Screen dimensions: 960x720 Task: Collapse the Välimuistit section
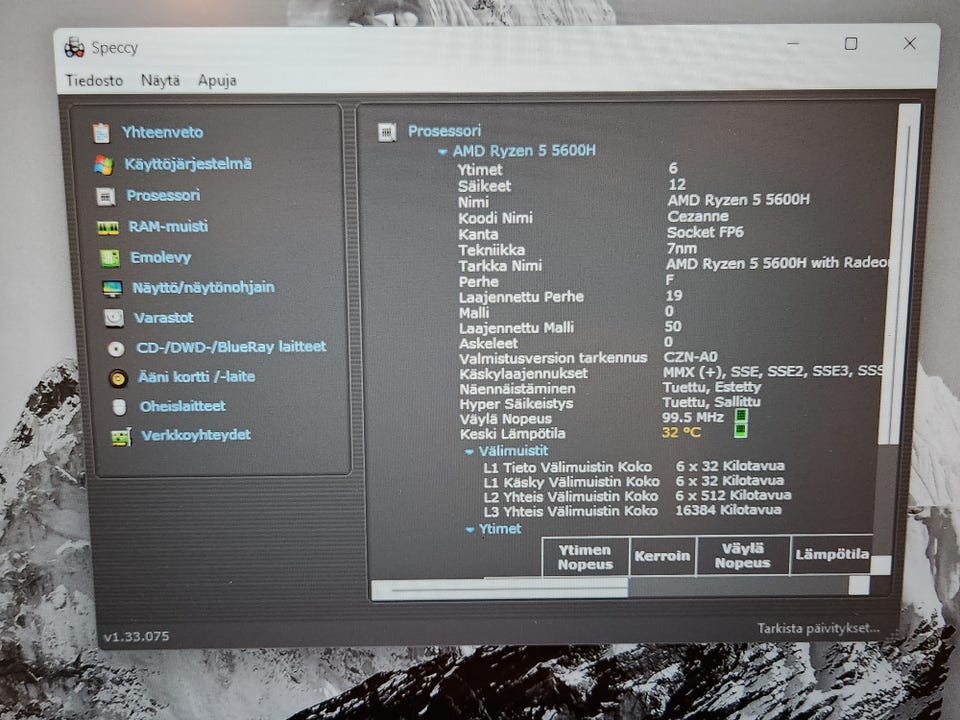click(469, 452)
